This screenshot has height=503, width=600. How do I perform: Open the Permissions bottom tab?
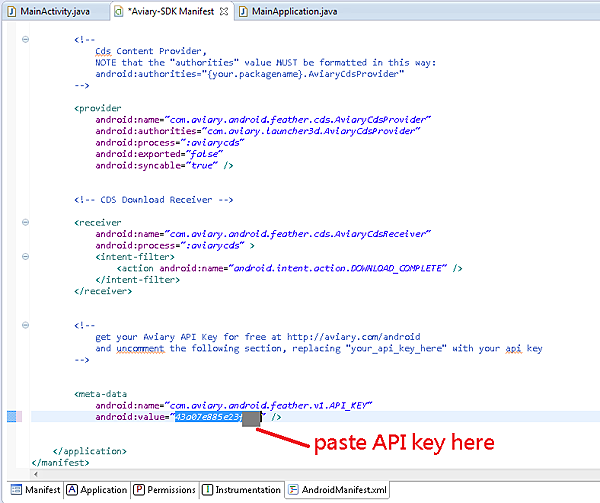tap(165, 490)
